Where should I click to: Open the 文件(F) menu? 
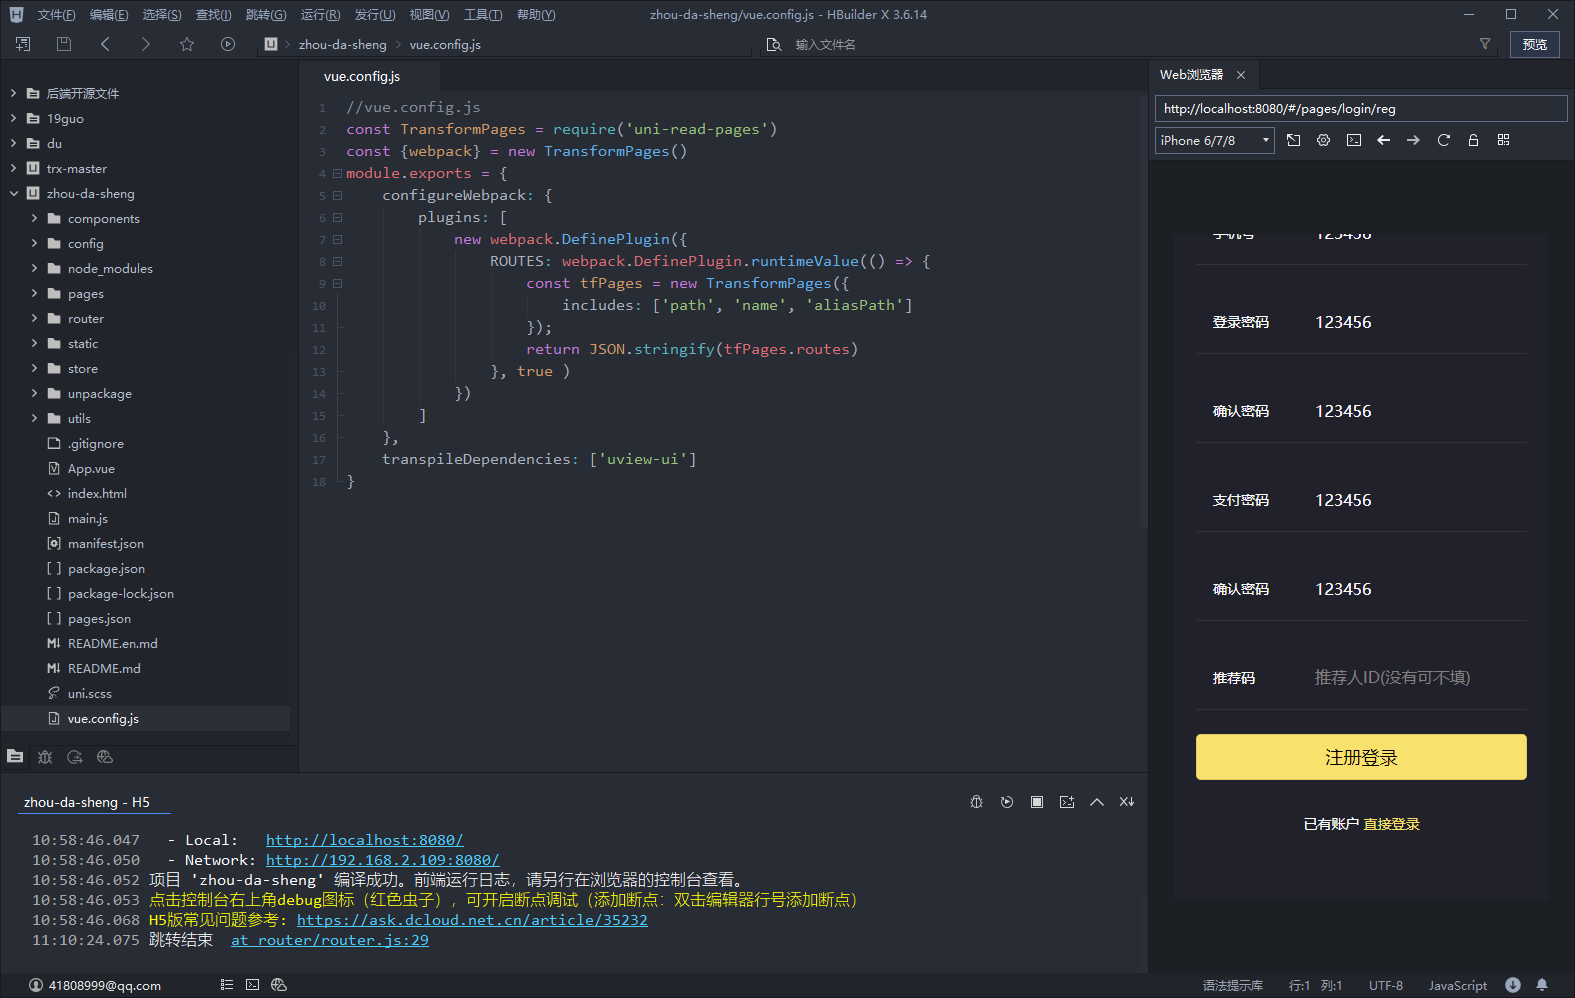pos(56,15)
